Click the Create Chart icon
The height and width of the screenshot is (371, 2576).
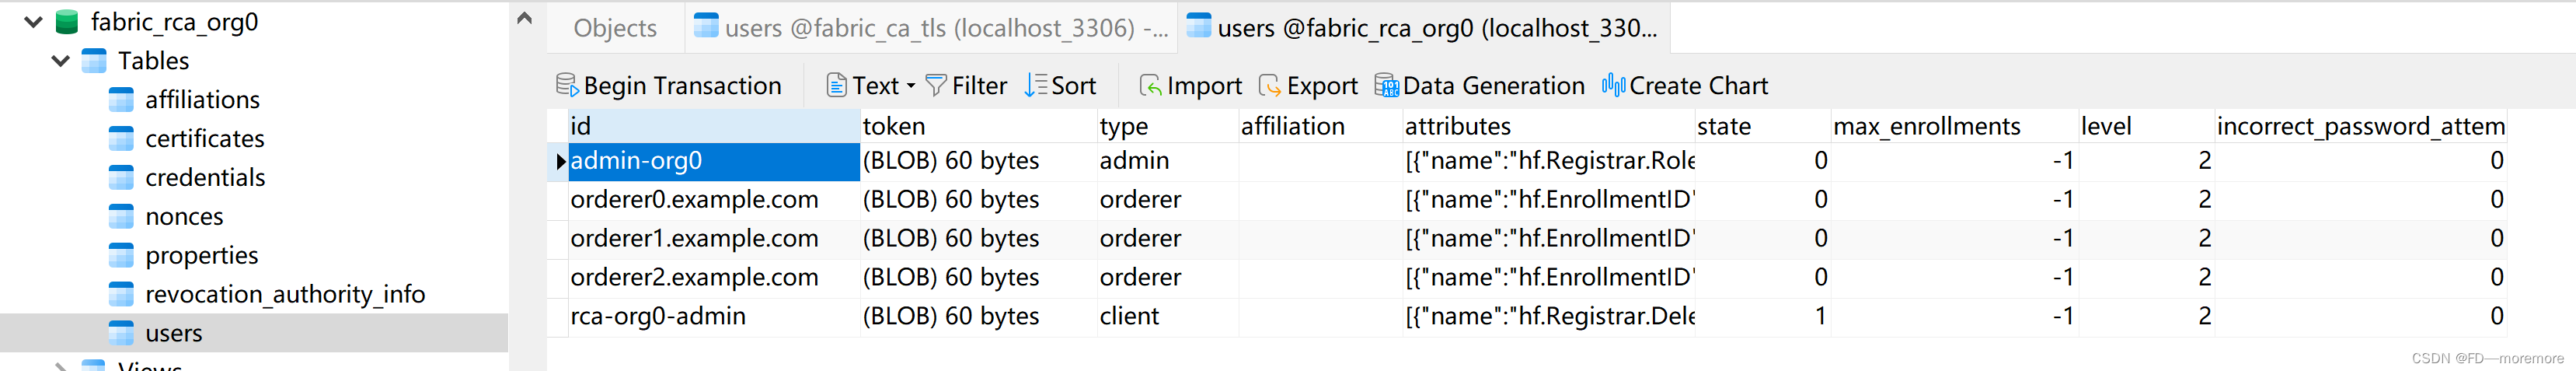(x=1613, y=86)
